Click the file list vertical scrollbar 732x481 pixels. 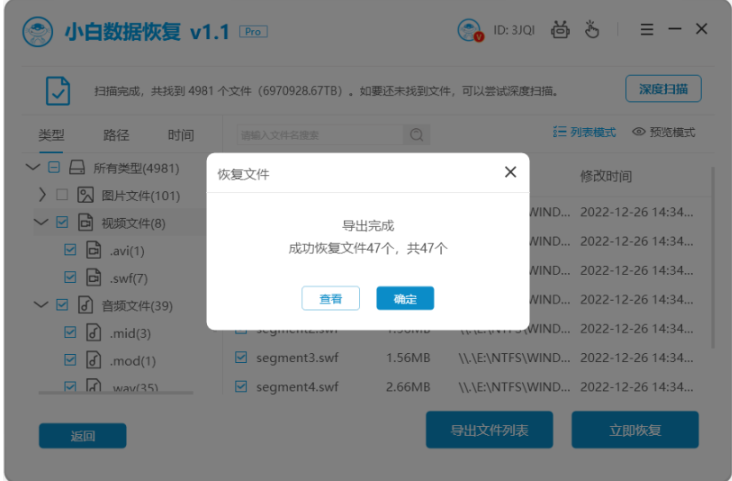point(712,257)
